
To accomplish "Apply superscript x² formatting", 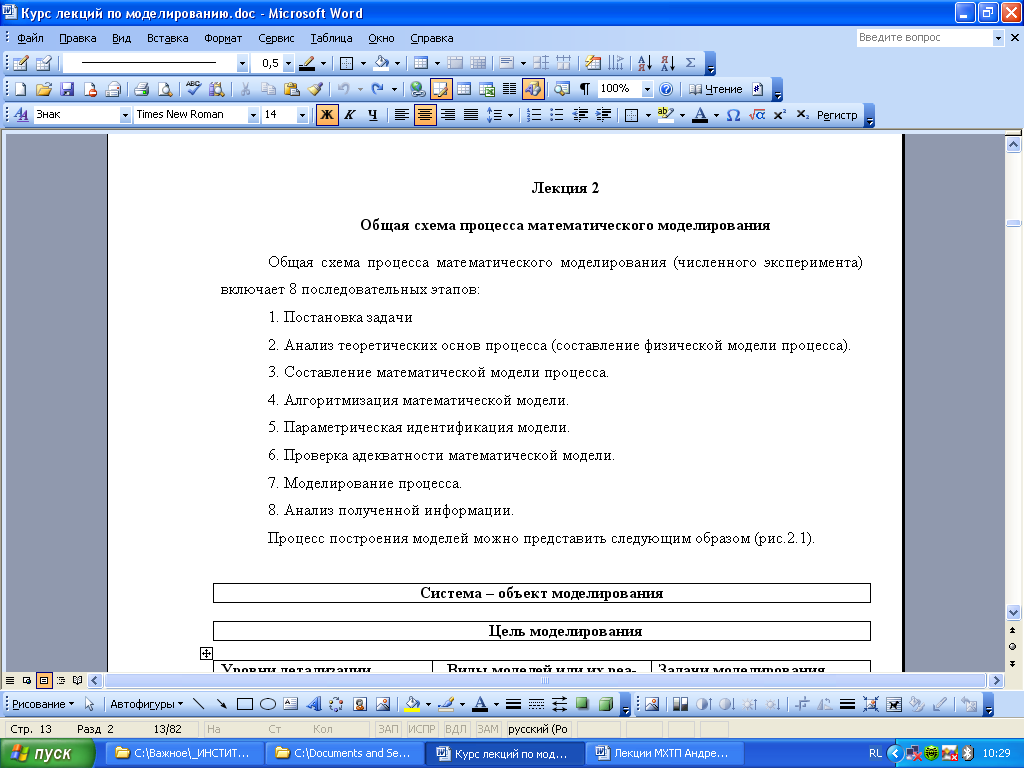I will click(x=779, y=115).
